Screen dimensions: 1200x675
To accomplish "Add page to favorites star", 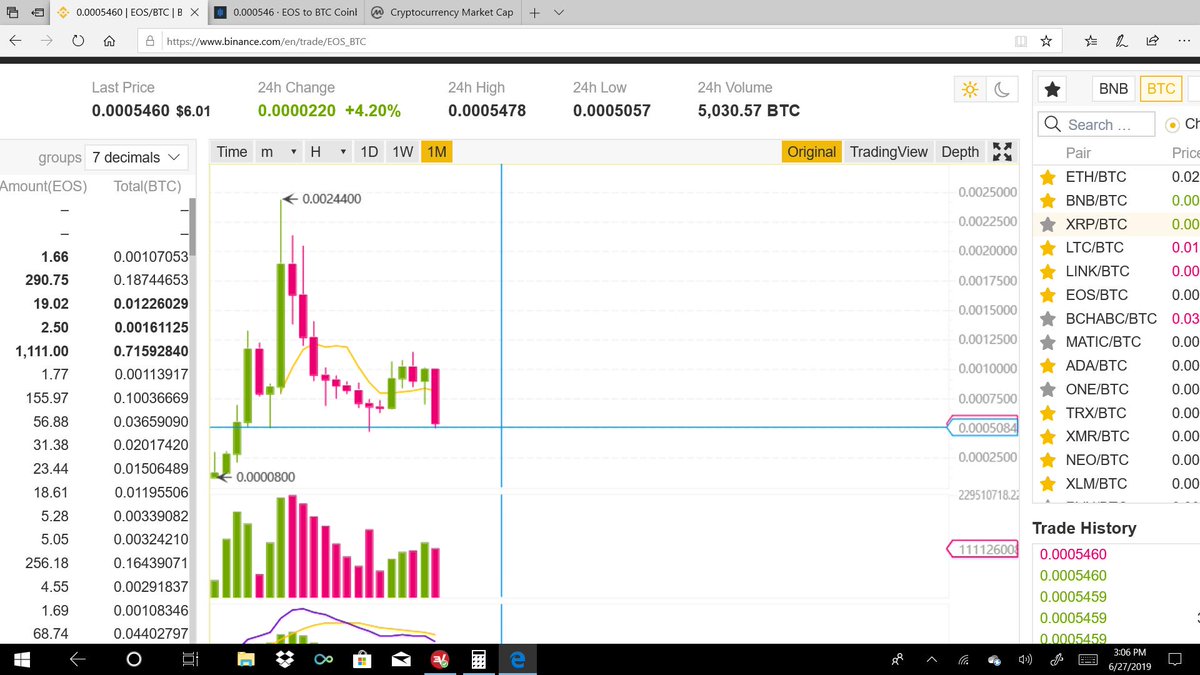I will pos(1046,42).
